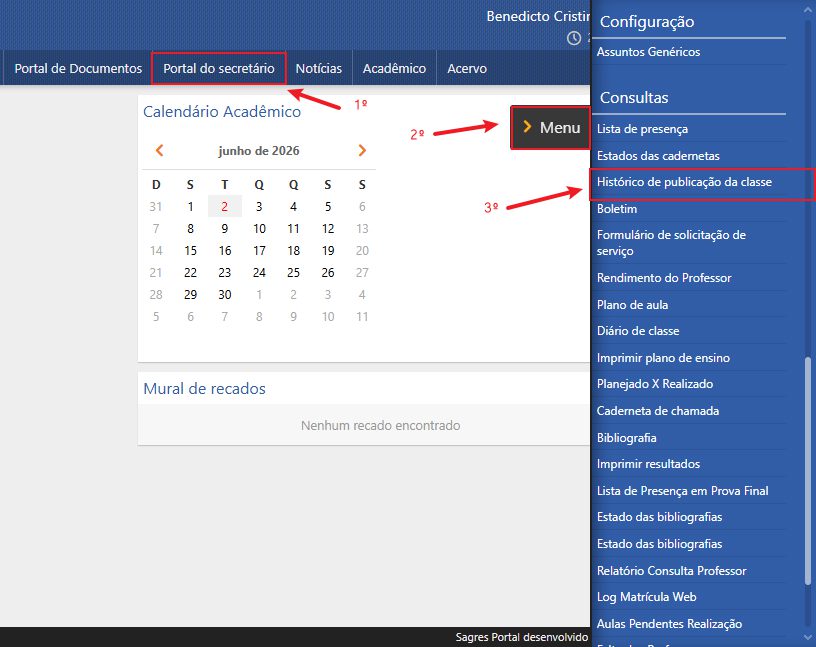The image size is (816, 647).
Task: Click the Calendário Acadêmico heading
Action: coord(222,111)
